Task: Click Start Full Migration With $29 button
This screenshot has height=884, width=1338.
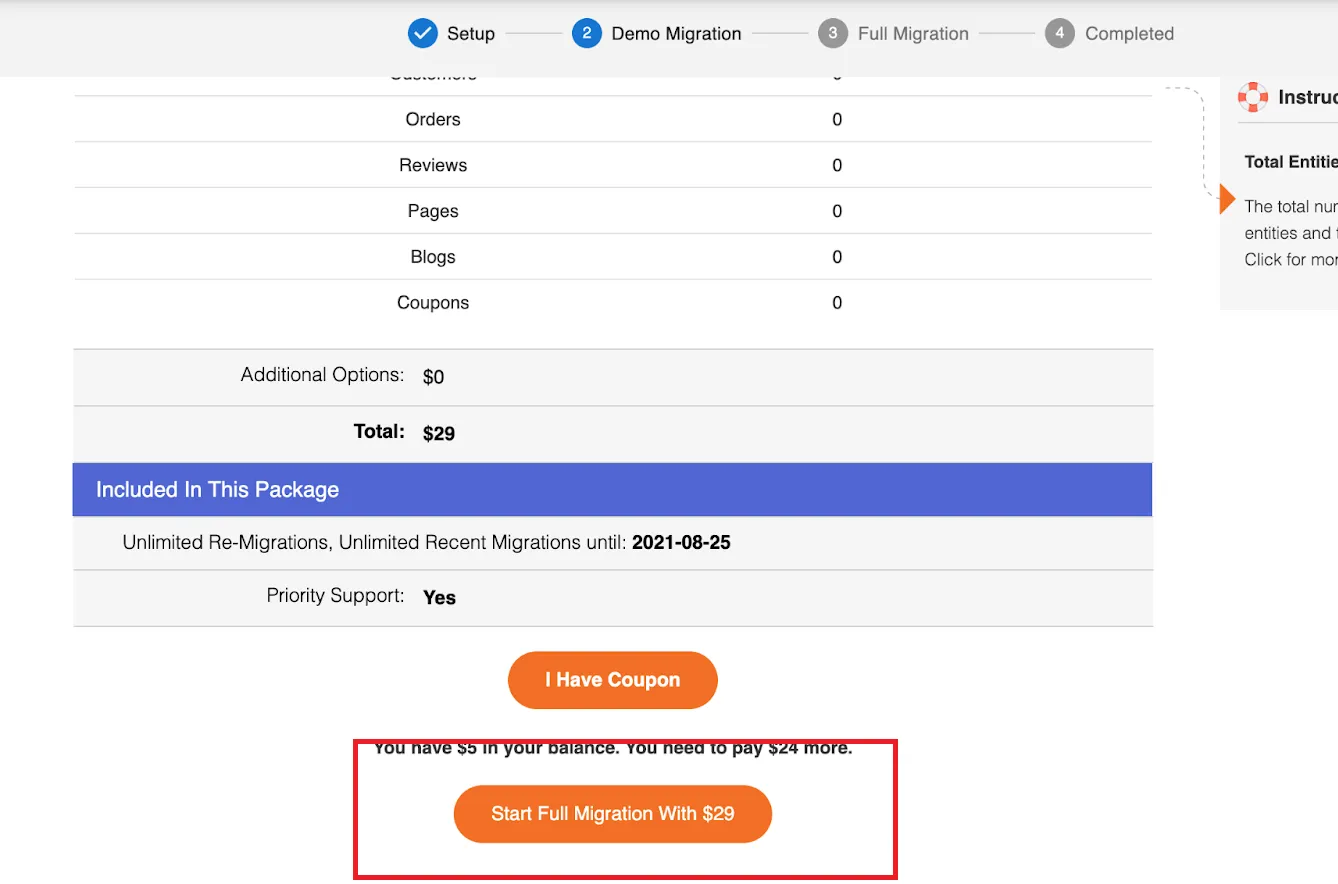Action: click(613, 814)
